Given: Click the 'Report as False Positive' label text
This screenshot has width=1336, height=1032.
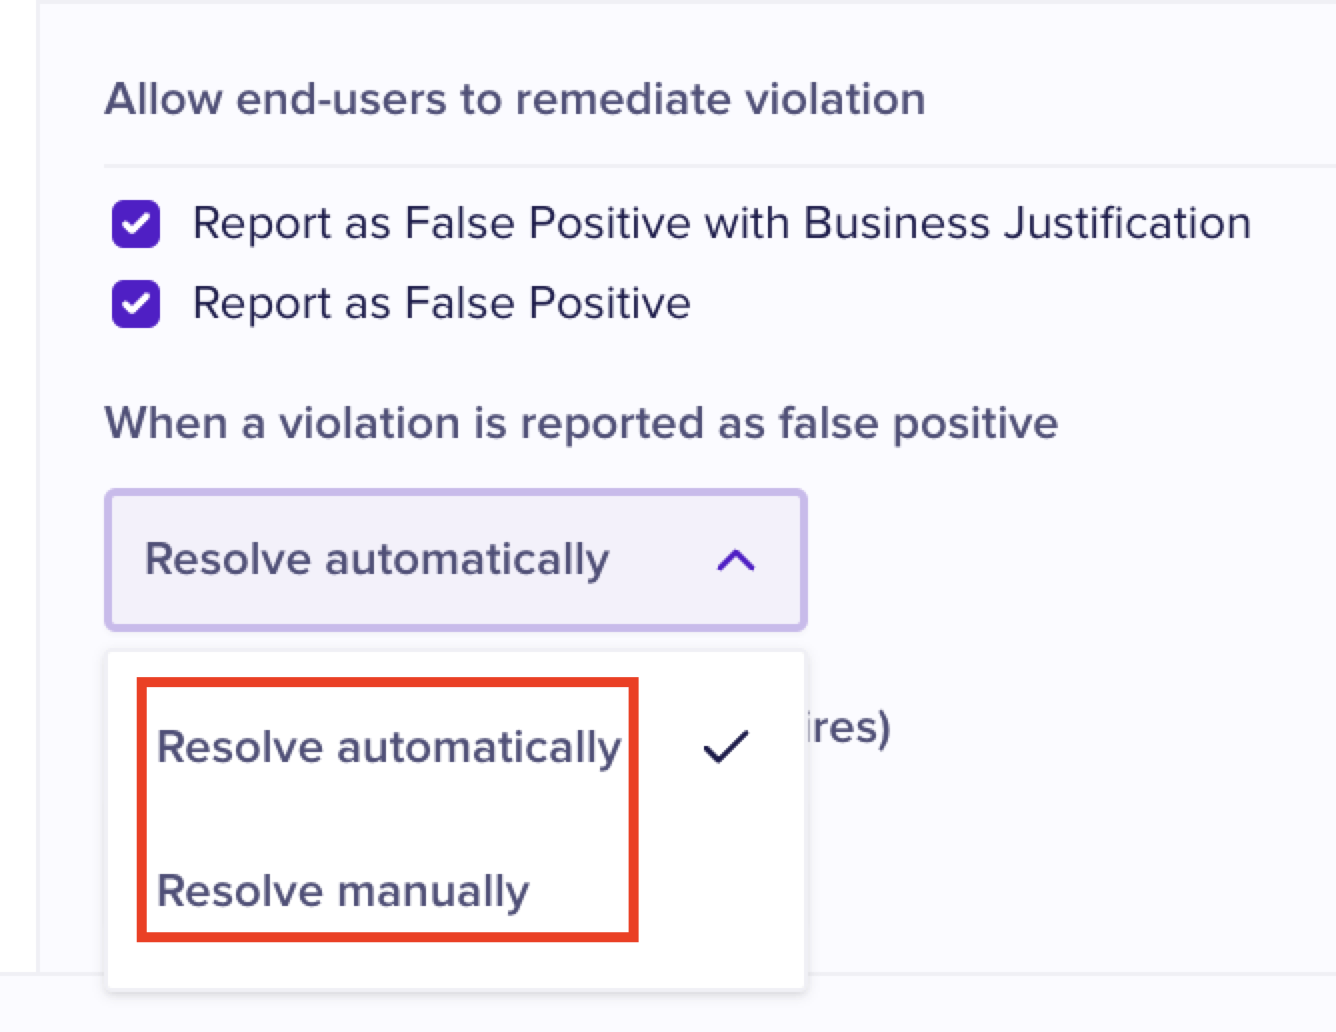Looking at the screenshot, I should tap(441, 304).
